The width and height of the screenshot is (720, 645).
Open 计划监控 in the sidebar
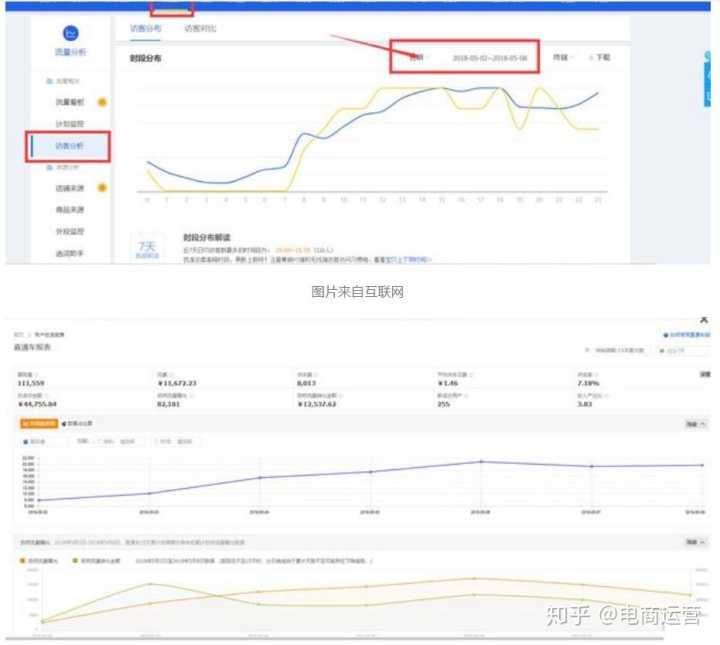point(70,124)
